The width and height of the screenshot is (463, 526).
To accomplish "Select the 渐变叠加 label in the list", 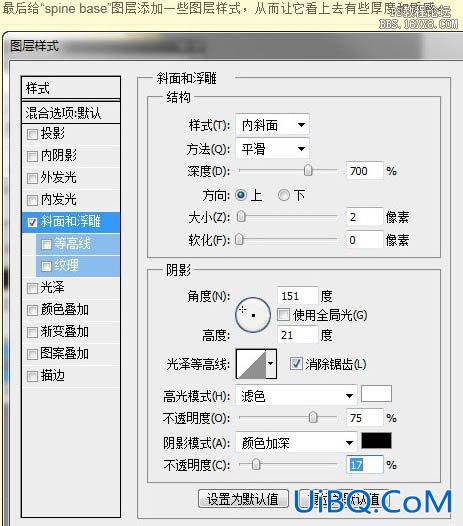I will [65, 331].
